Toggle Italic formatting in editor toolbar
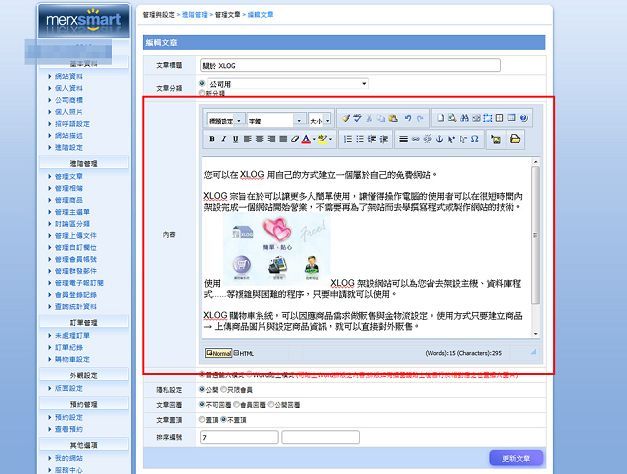 coord(224,139)
